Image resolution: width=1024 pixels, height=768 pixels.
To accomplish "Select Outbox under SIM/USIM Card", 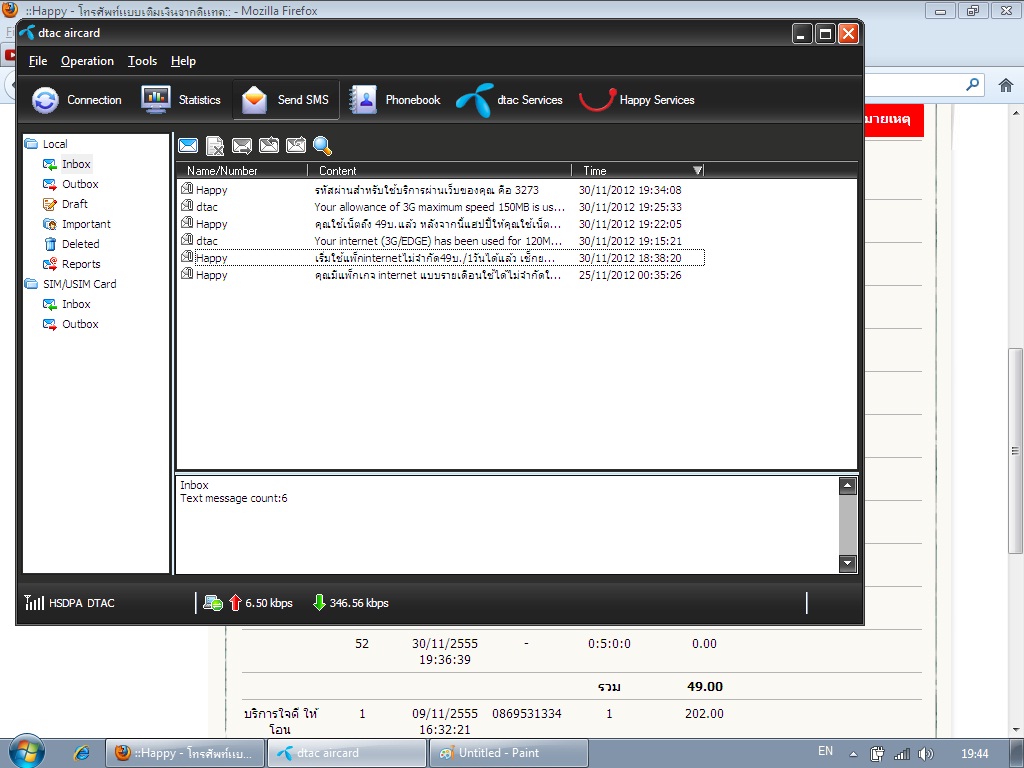I will pyautogui.click(x=71, y=324).
